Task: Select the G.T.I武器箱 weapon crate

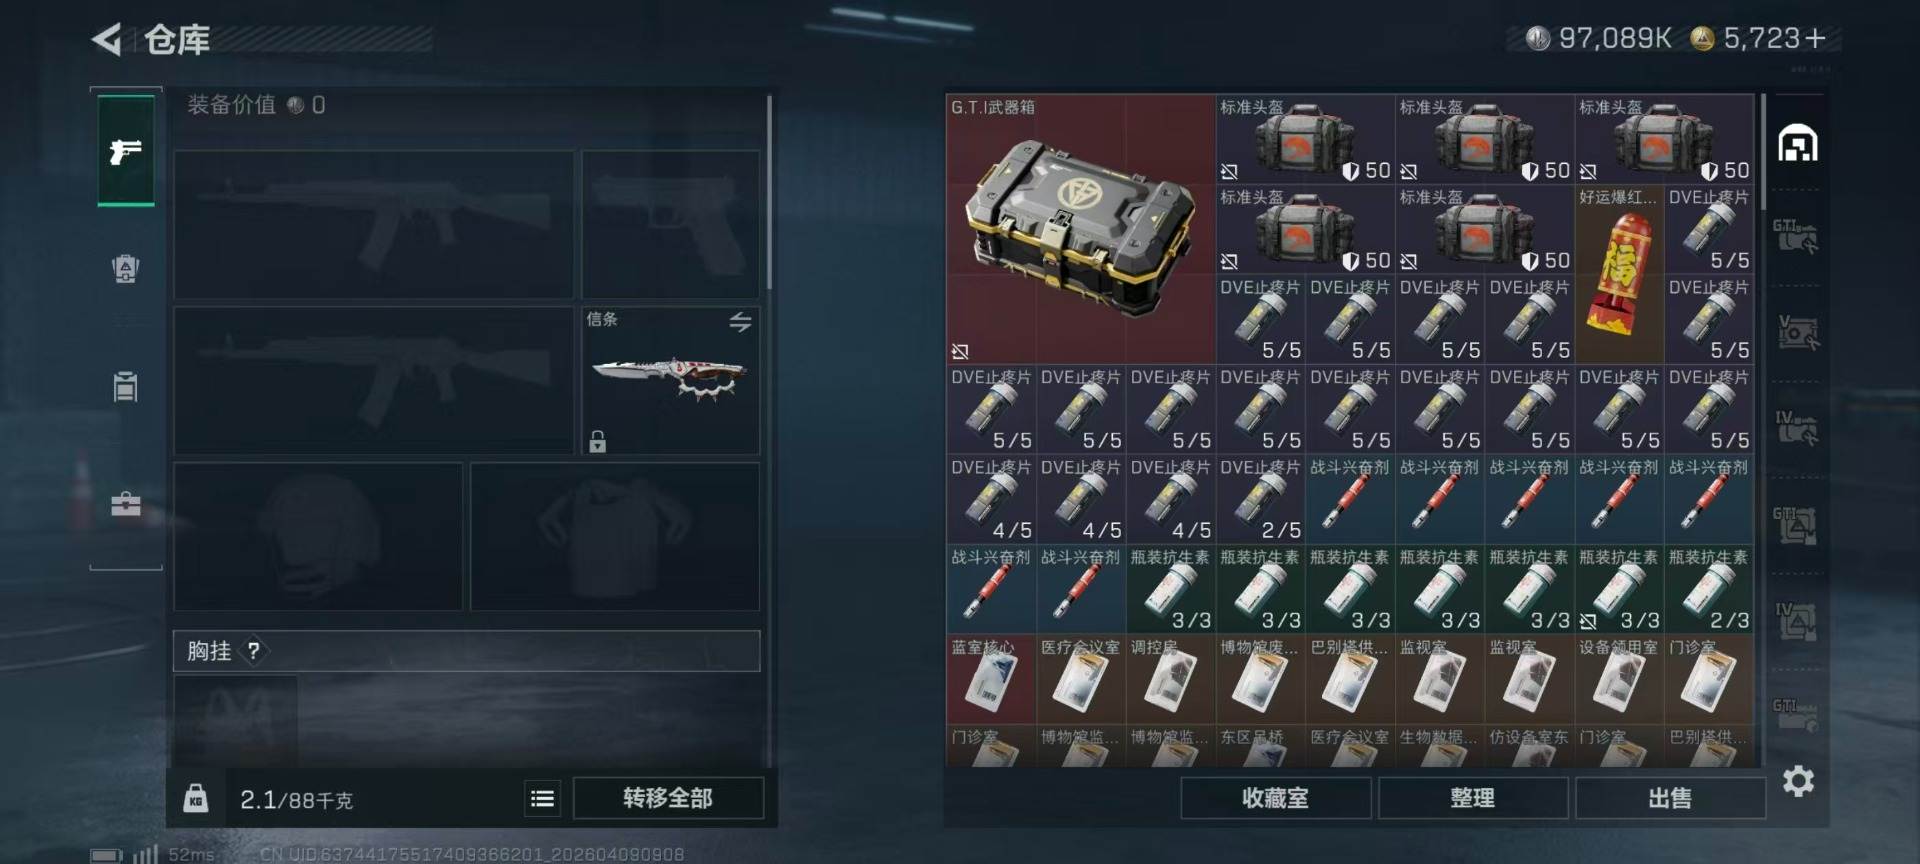Action: point(1080,229)
